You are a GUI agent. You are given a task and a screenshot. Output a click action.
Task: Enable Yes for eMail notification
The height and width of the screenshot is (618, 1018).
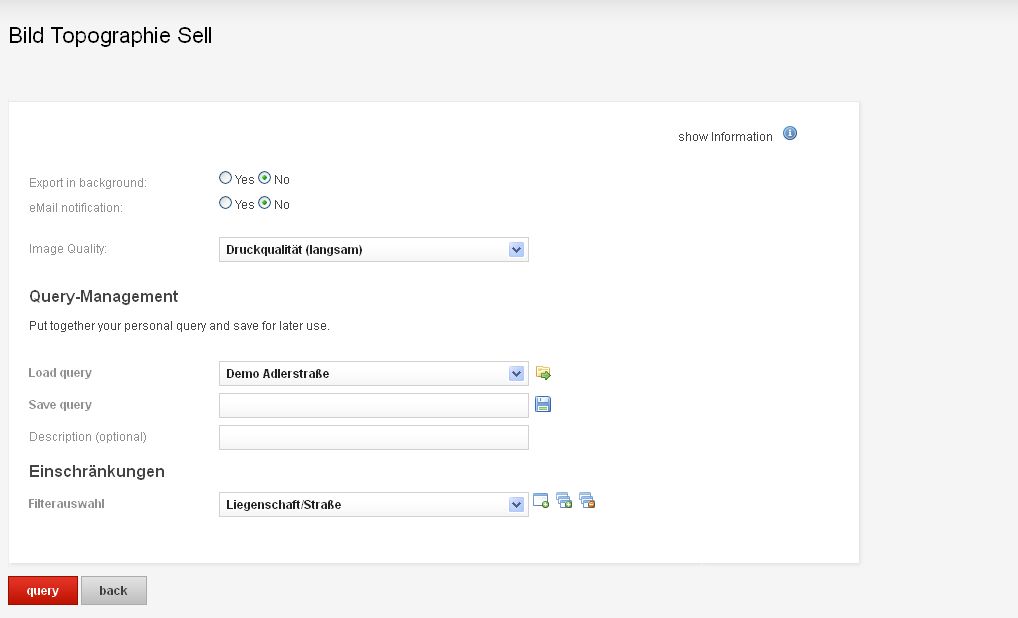225,203
